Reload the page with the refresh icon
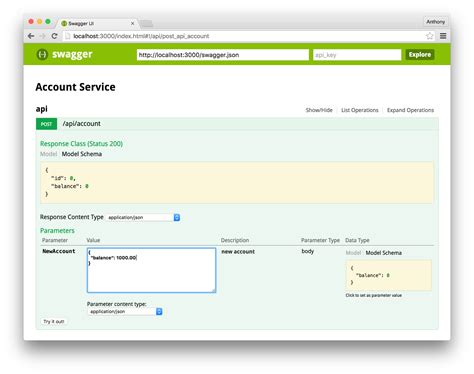Screen dimensions: 474x374 54,36
